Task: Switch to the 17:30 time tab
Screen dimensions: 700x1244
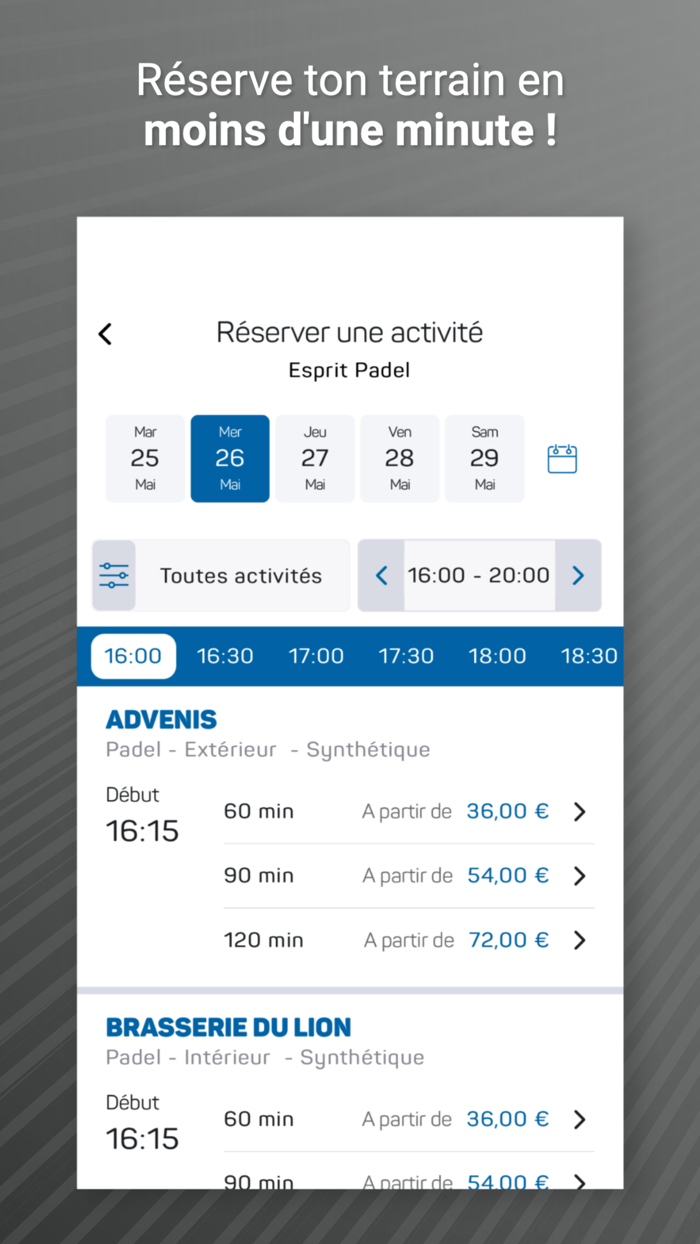Action: (406, 656)
